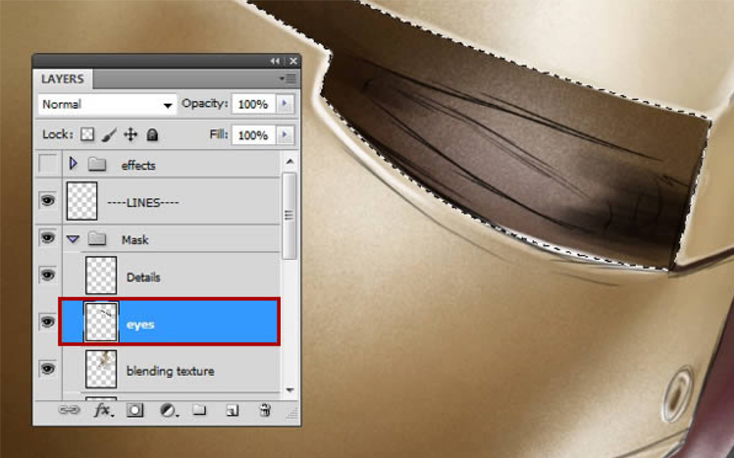This screenshot has height=458, width=734.
Task: Collapse the Mask group triangle
Action: point(73,239)
